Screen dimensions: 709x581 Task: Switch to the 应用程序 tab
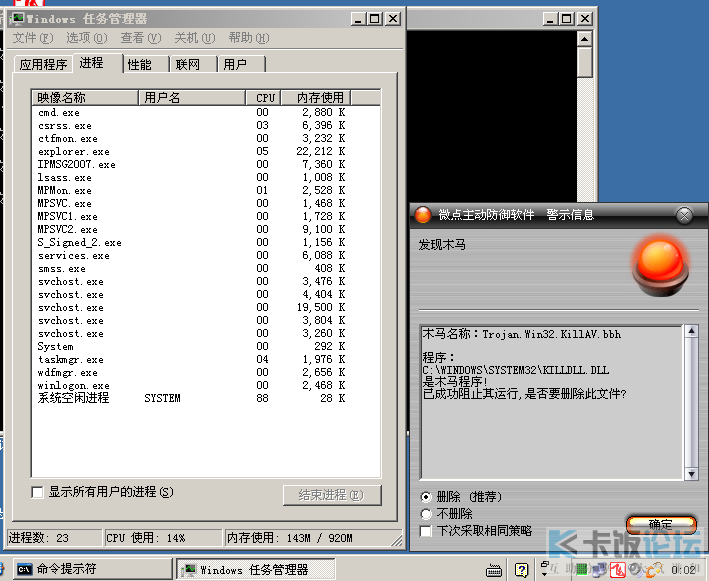pyautogui.click(x=43, y=64)
